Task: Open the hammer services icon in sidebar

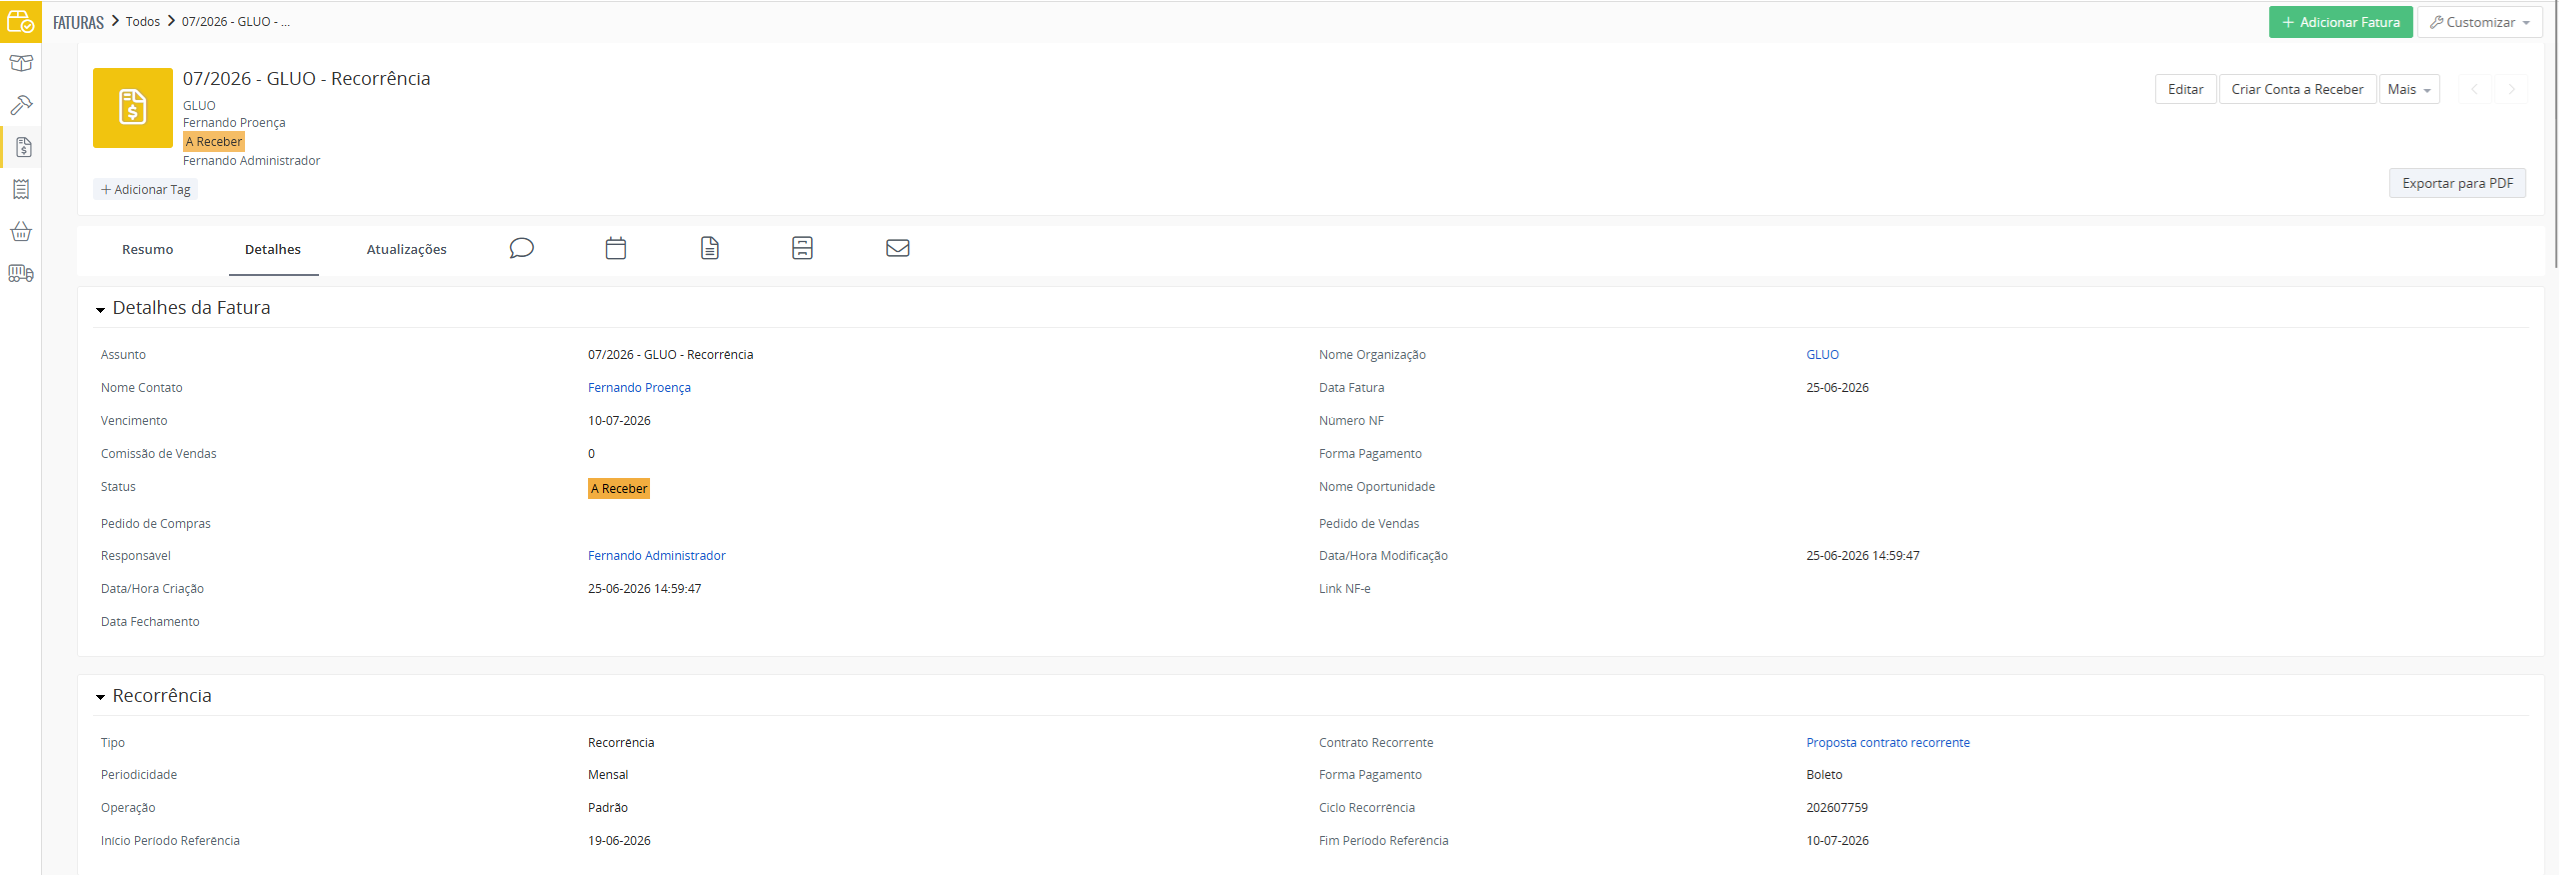Action: (21, 105)
